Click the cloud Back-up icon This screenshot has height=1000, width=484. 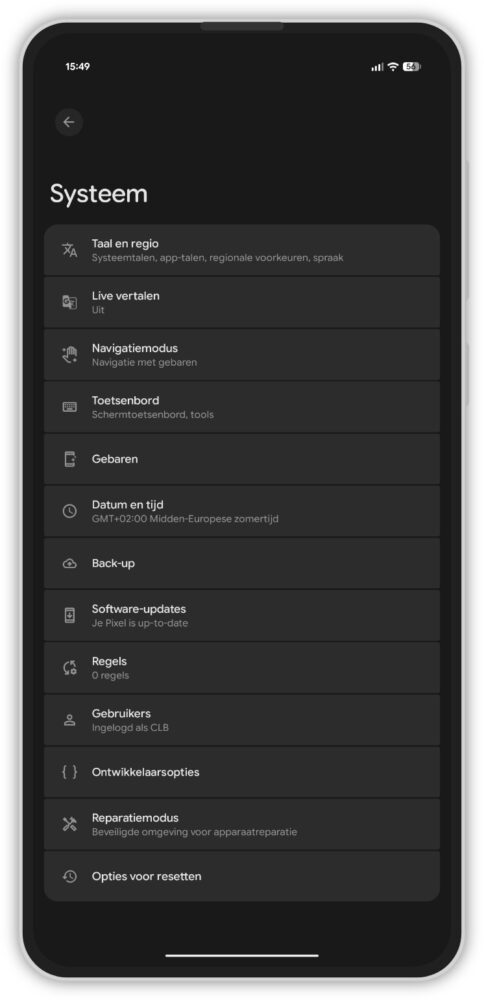70,564
